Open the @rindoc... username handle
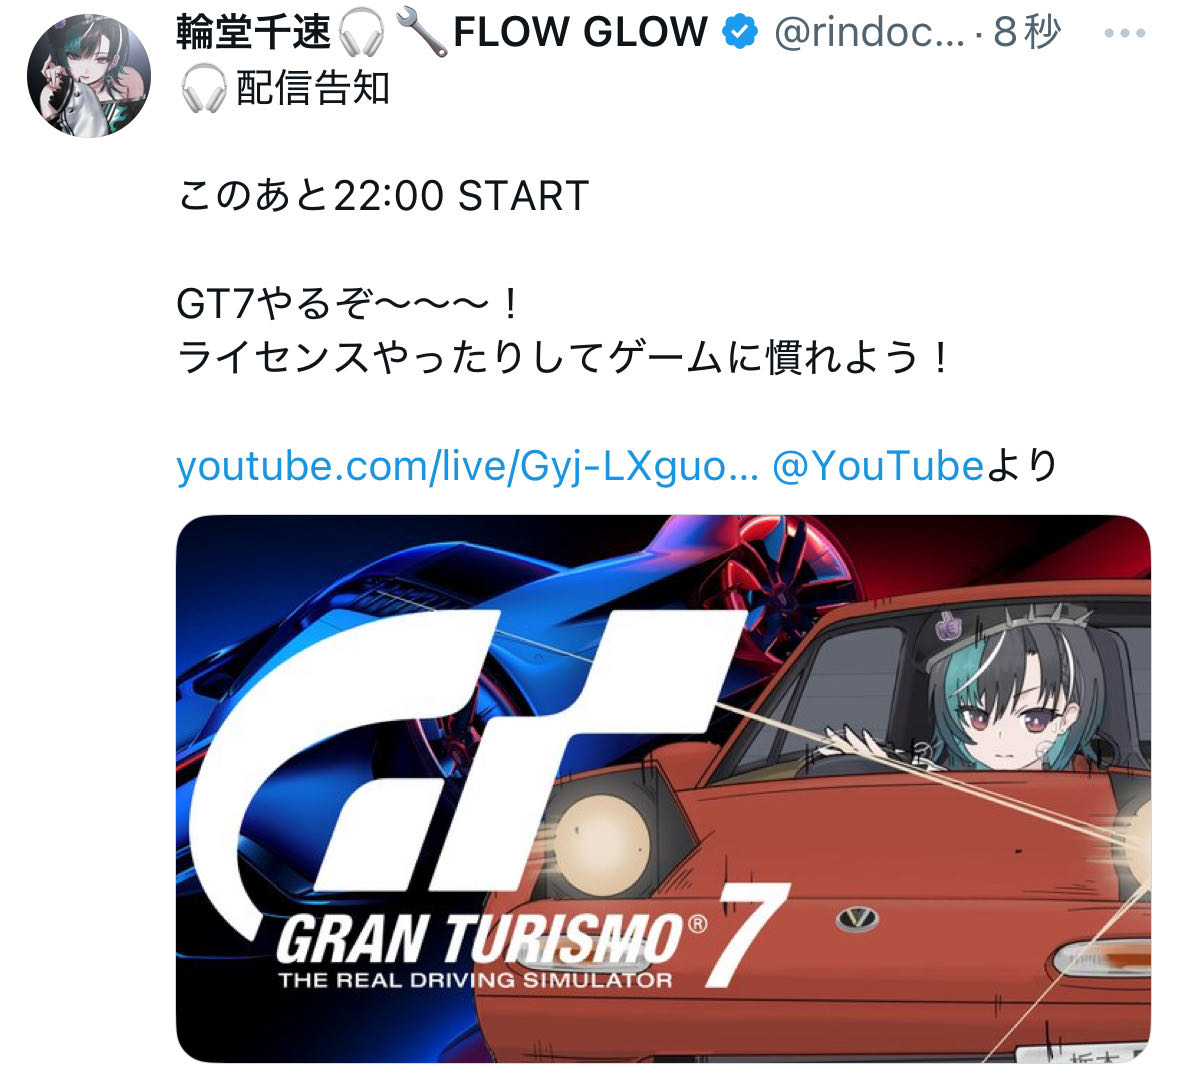The height and width of the screenshot is (1075, 1179). click(869, 33)
